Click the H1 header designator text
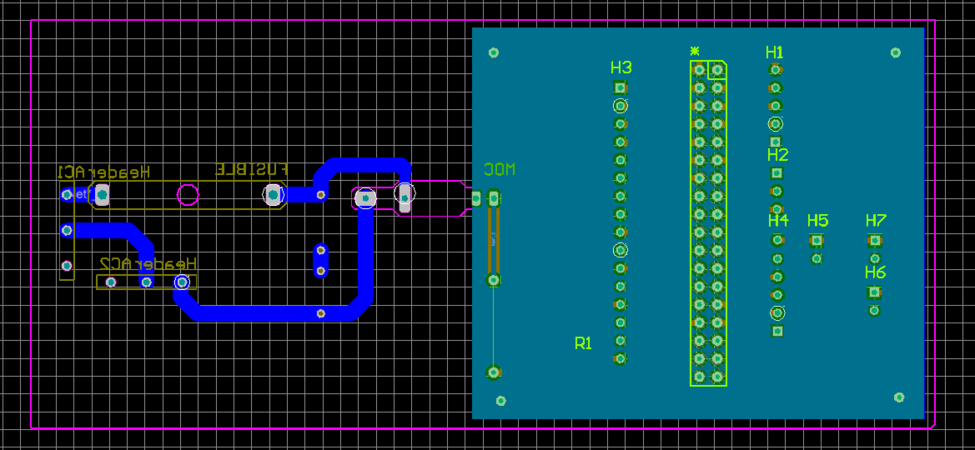This screenshot has width=975, height=450. click(775, 52)
